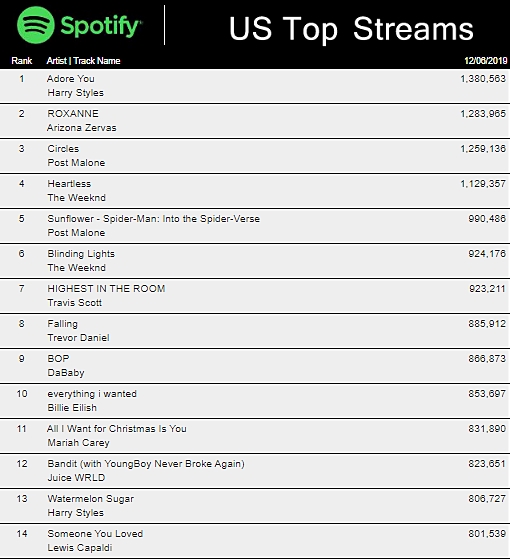Click artist Juice WRLD

pos(76,478)
